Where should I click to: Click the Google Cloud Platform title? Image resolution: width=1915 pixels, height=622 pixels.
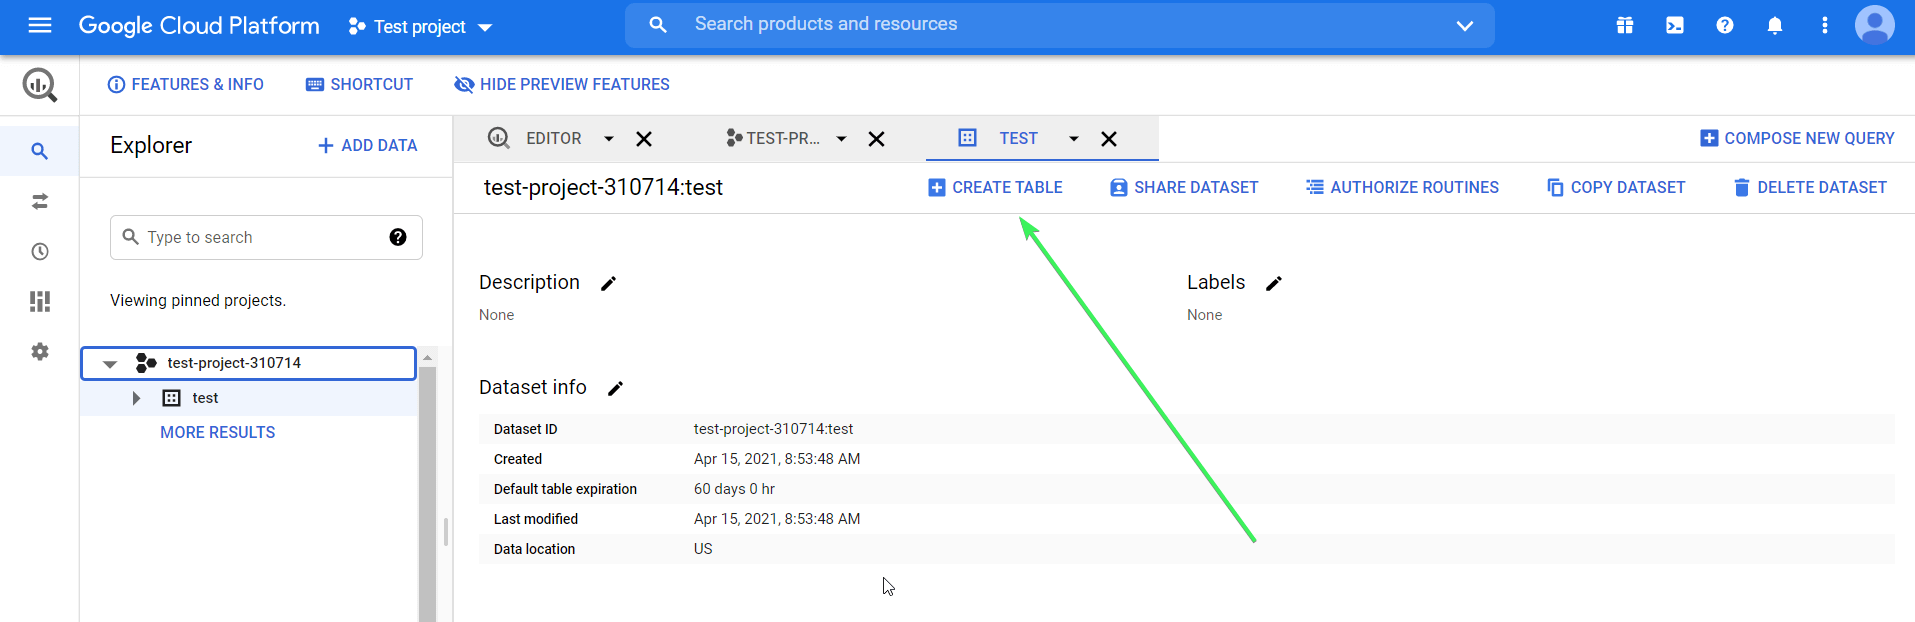[x=199, y=26]
